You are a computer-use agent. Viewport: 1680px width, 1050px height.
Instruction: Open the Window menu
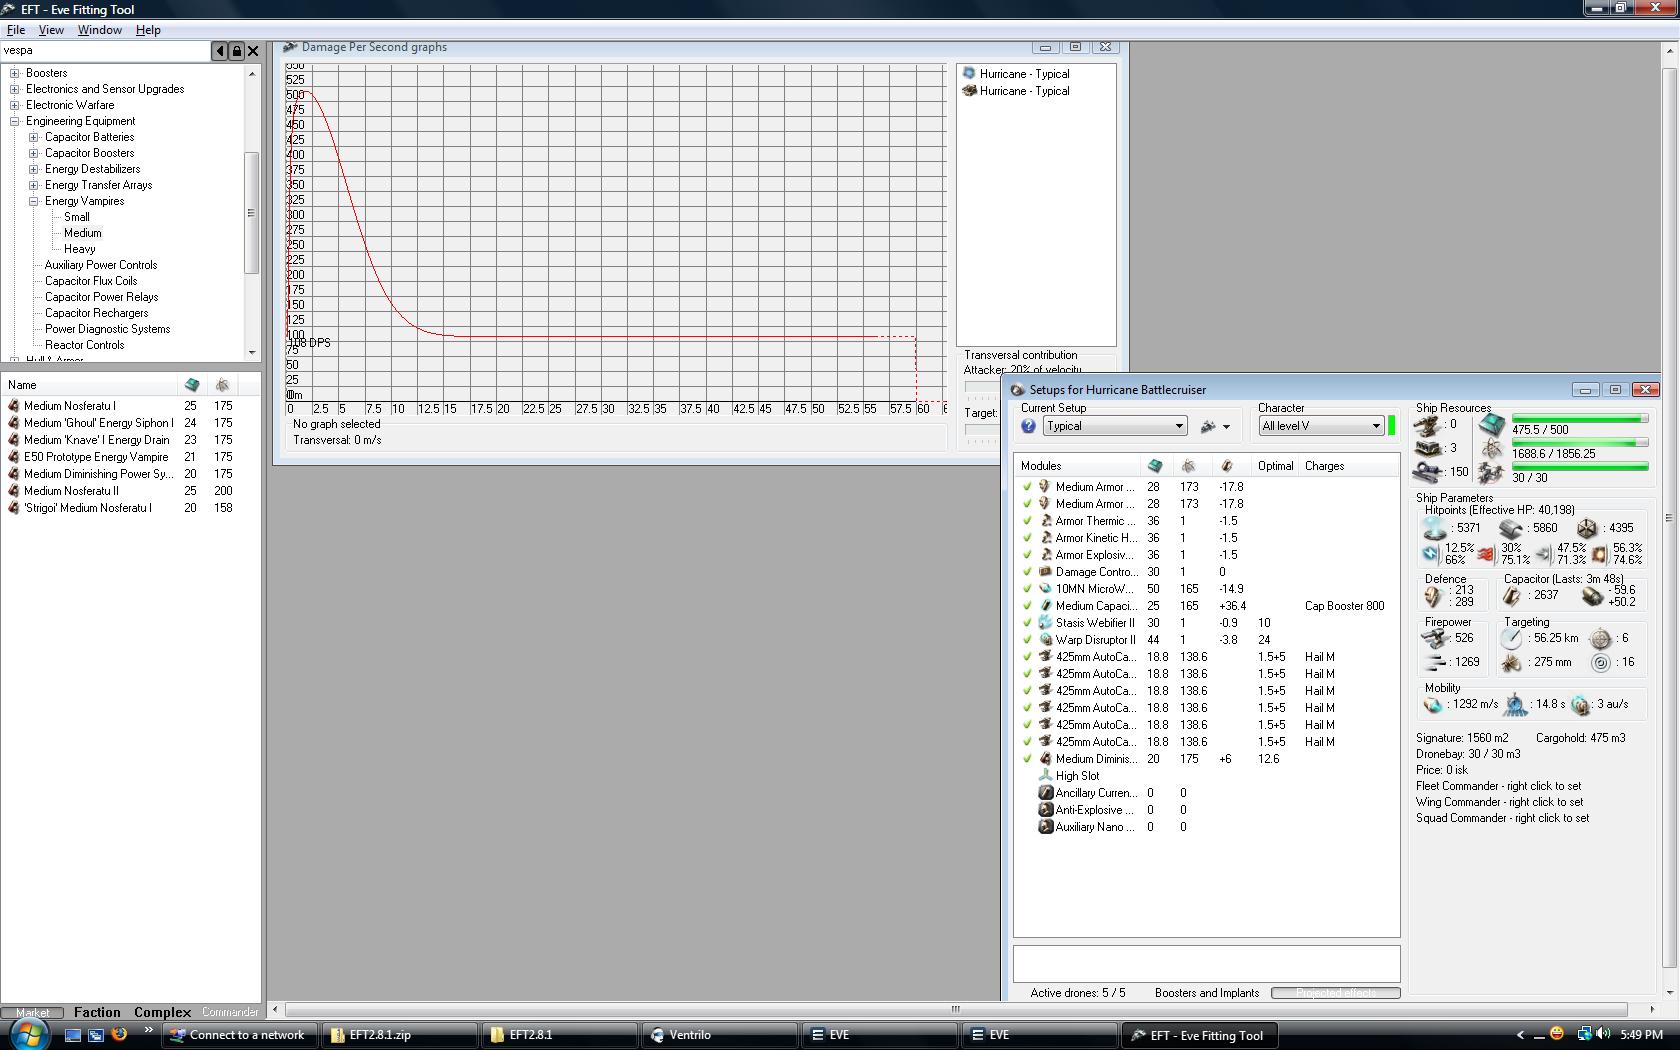coord(100,30)
